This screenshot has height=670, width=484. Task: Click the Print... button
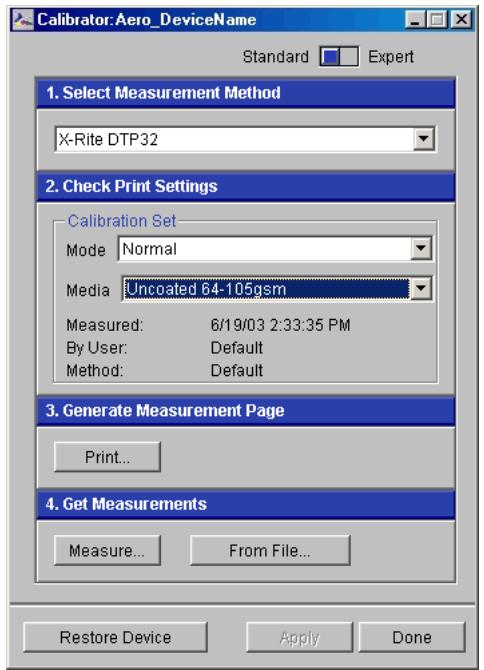[x=107, y=457]
